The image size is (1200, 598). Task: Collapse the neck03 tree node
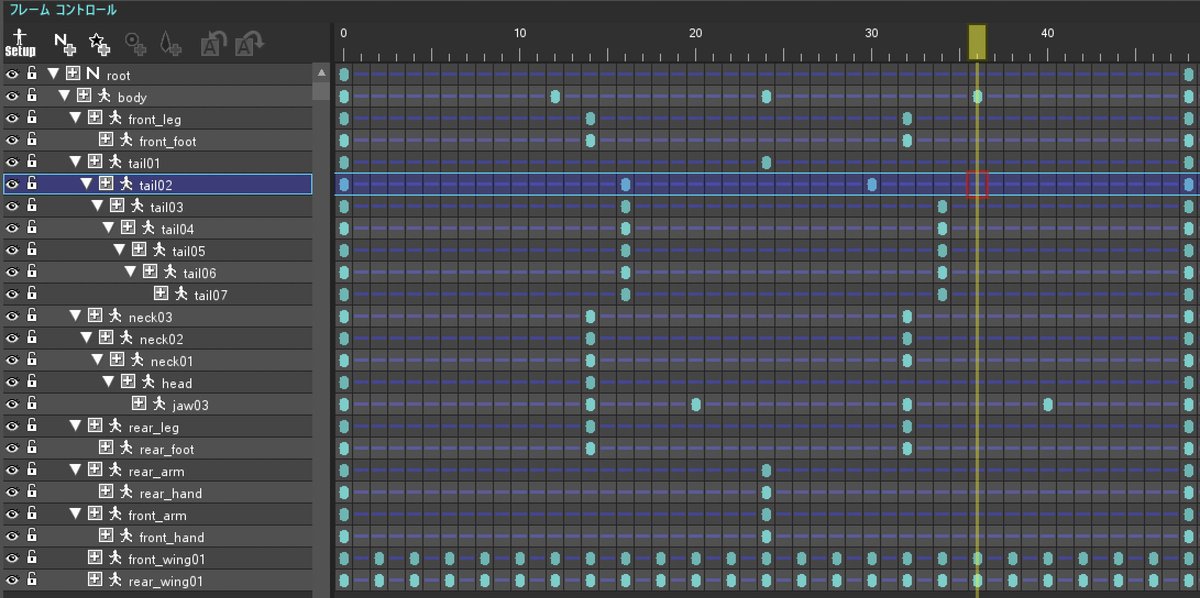[76, 316]
